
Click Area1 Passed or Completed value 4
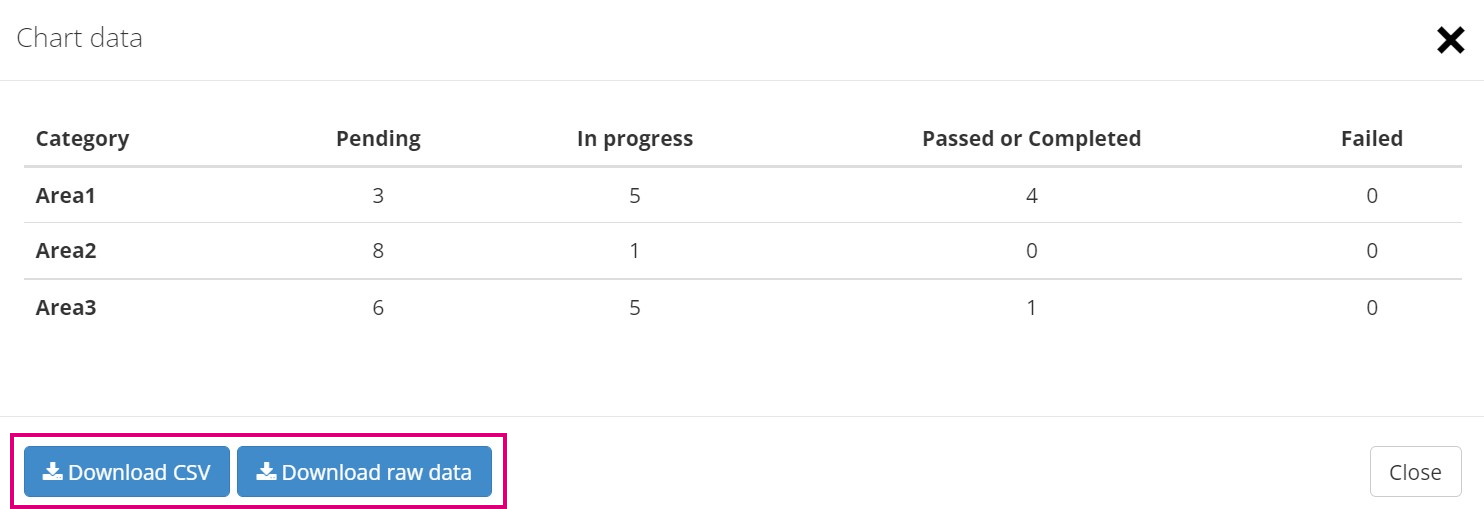click(1031, 196)
